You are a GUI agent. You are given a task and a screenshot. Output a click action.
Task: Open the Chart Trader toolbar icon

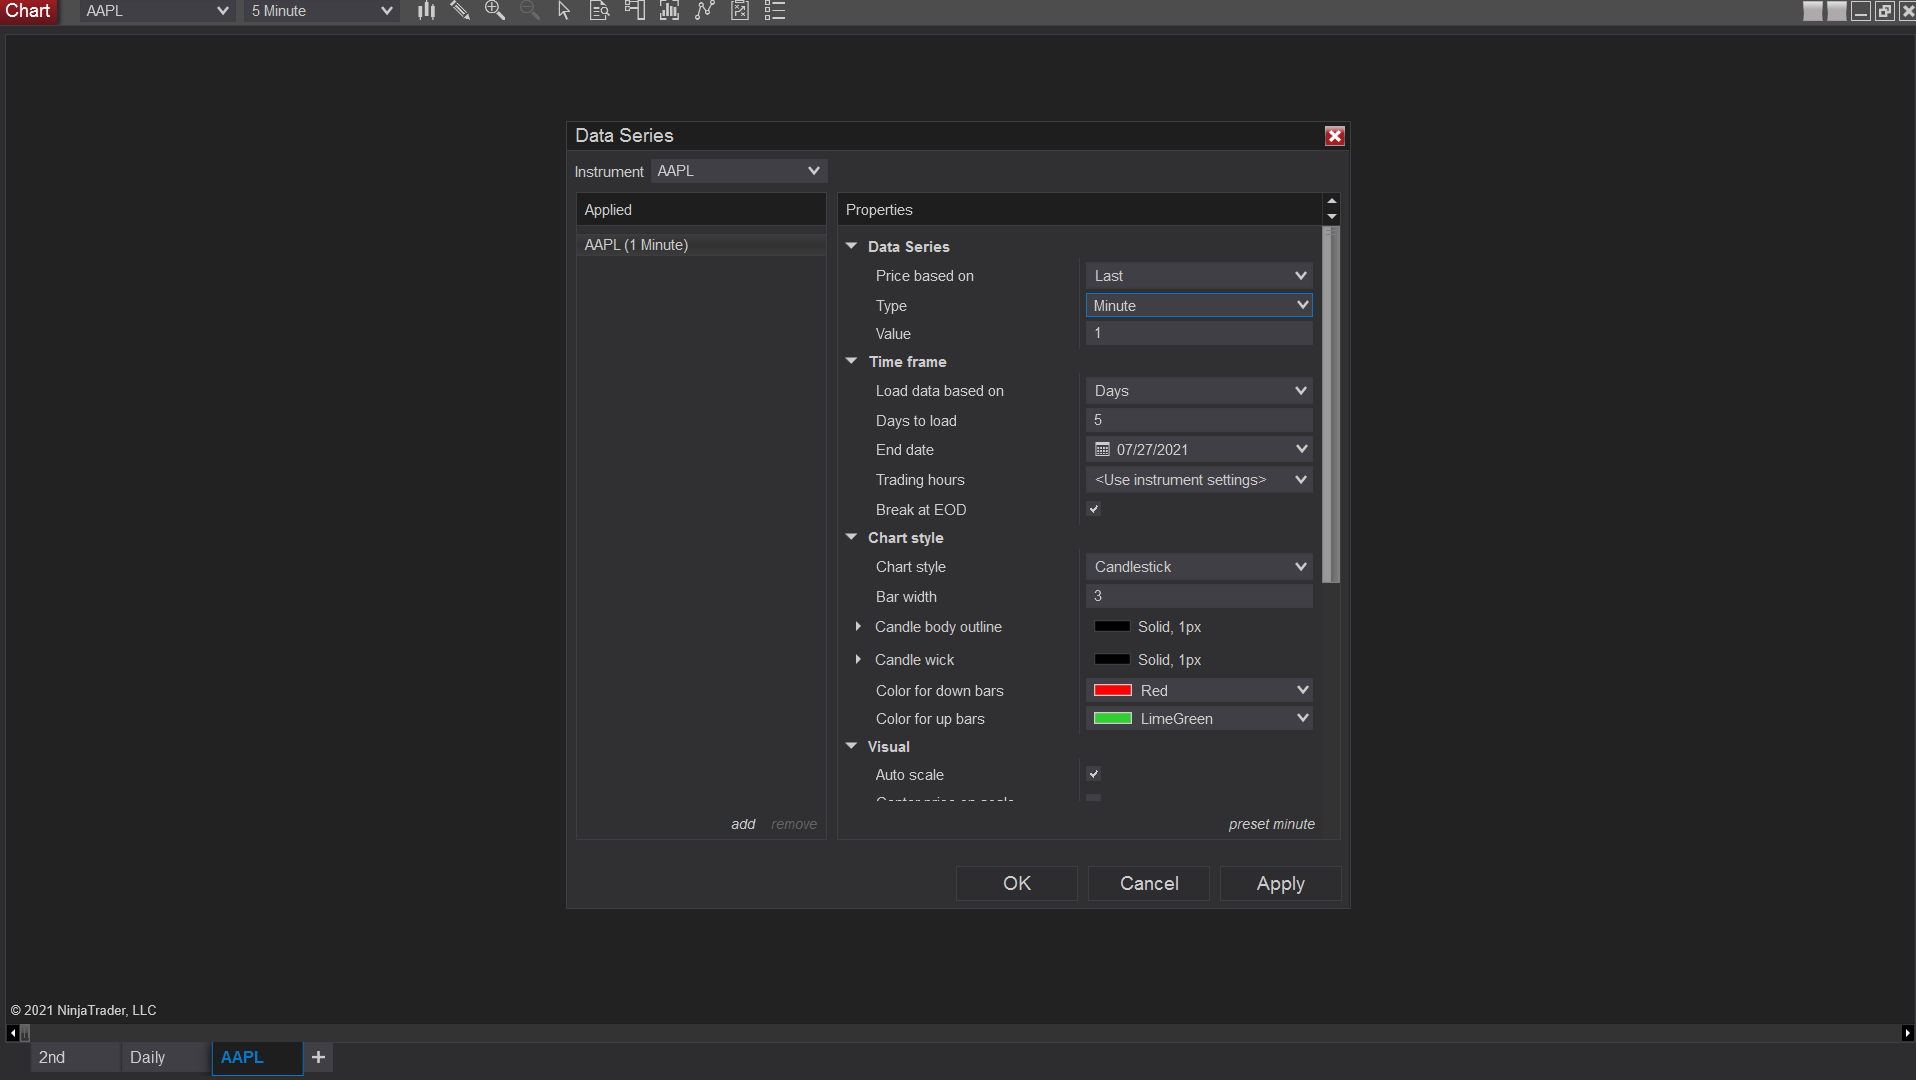tap(634, 11)
